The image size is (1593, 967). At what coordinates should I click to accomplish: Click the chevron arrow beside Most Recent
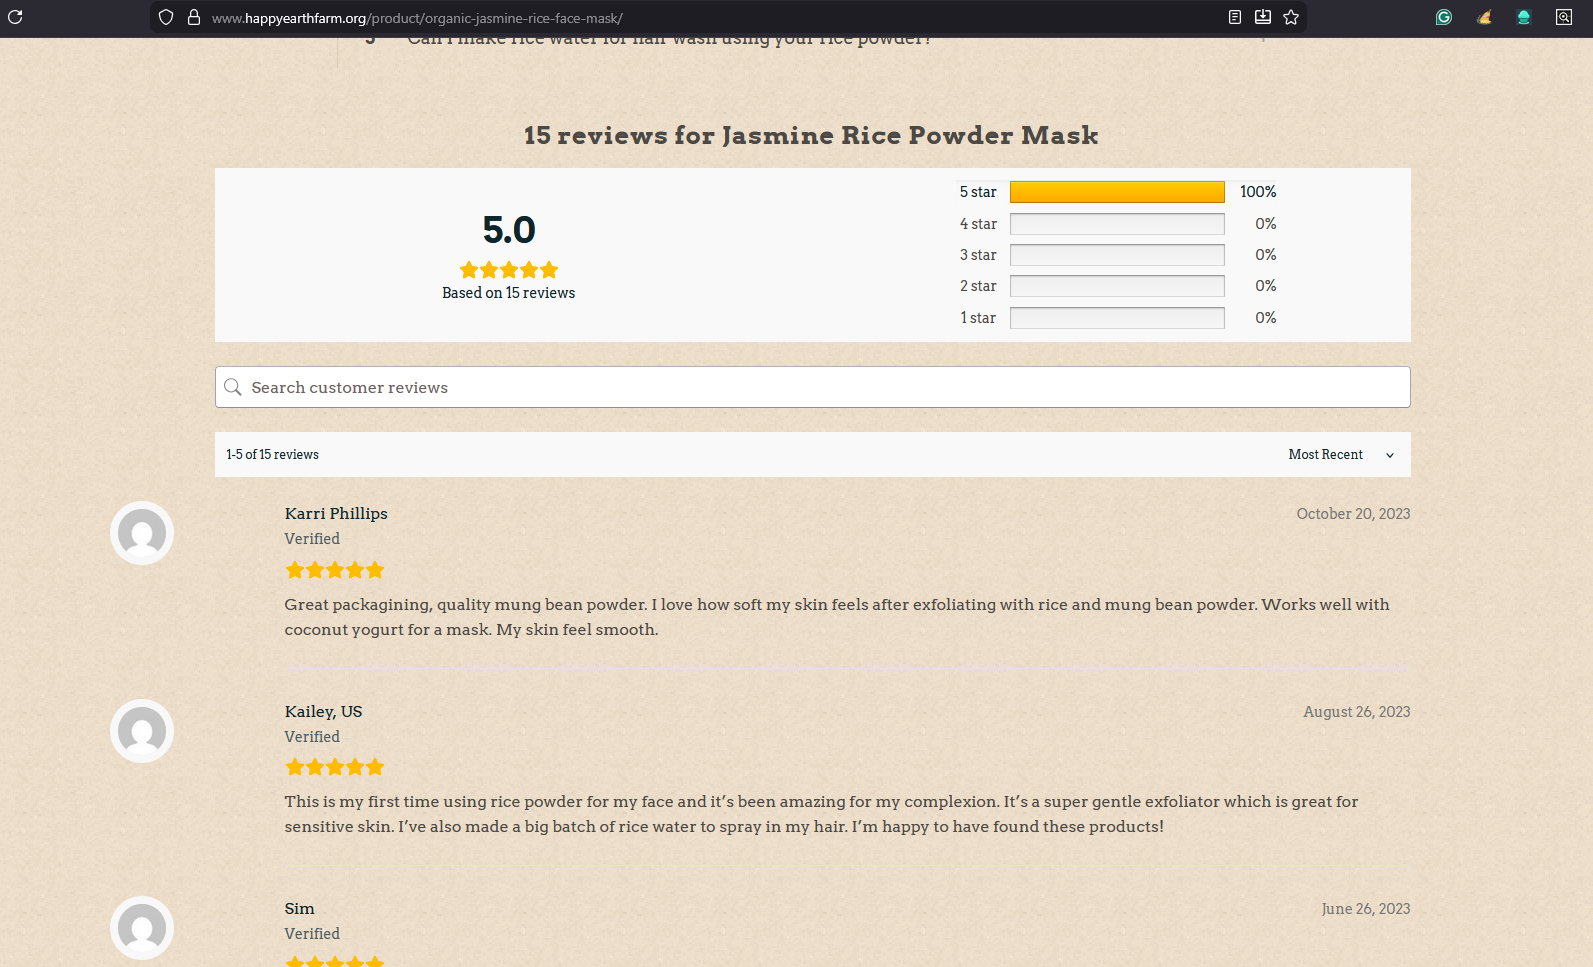1390,456
